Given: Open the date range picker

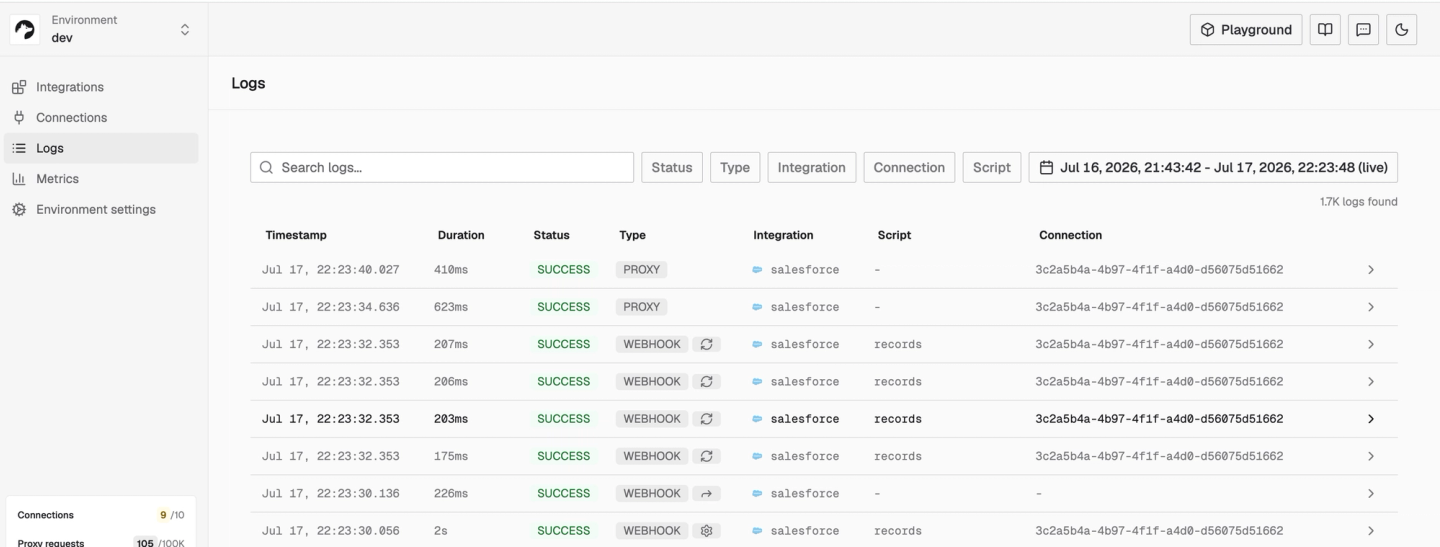Looking at the screenshot, I should 1213,167.
